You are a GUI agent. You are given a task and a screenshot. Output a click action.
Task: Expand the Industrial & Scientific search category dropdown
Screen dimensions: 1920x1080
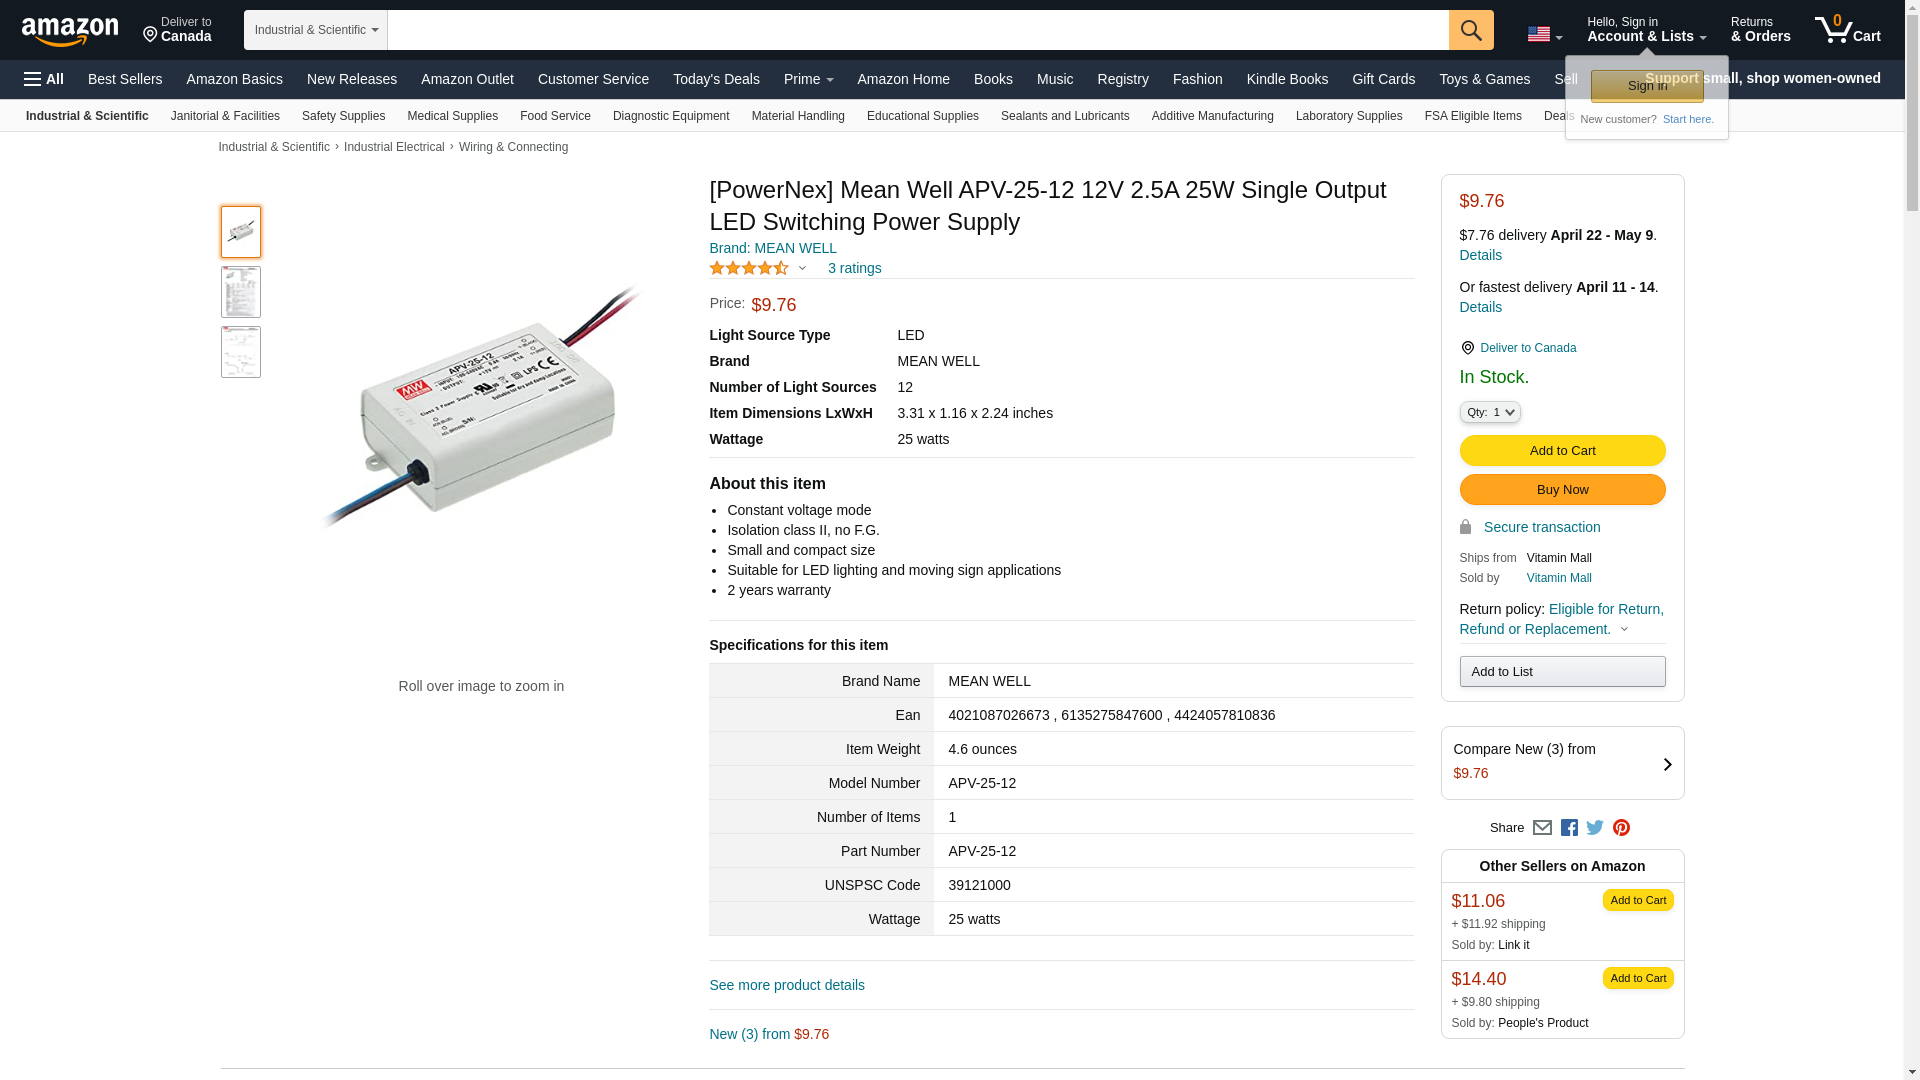click(x=315, y=30)
